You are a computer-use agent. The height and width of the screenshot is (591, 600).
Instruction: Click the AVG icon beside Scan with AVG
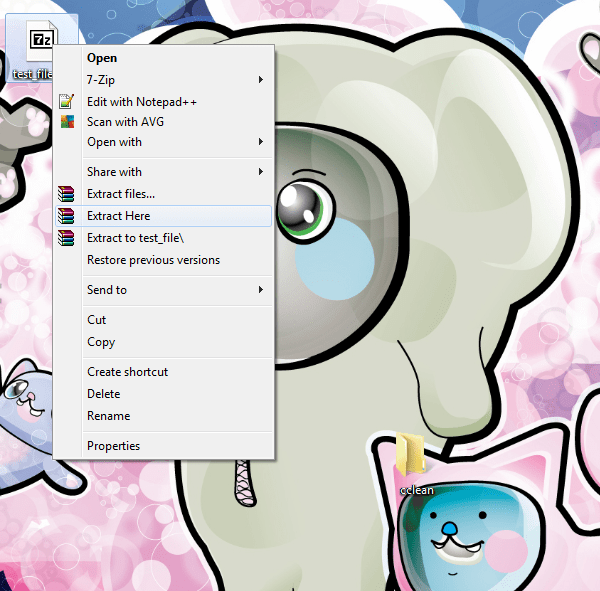coord(68,122)
